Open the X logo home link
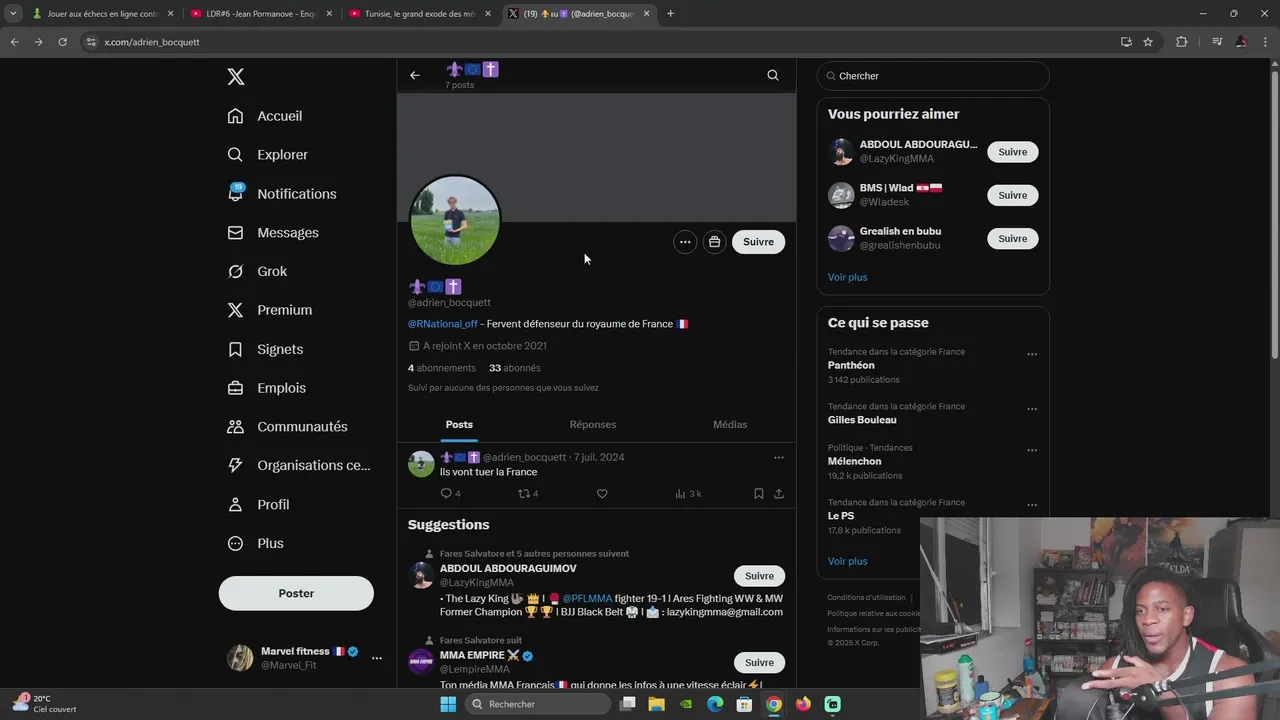The width and height of the screenshot is (1280, 720). click(x=236, y=77)
